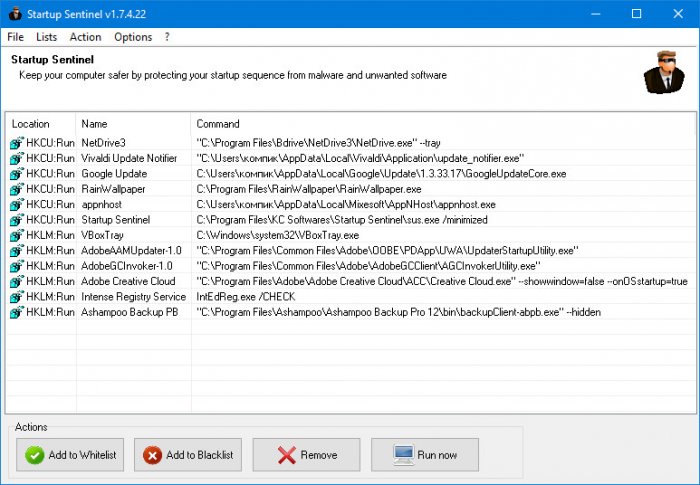Select the registry icon of AdobeGCInvoker-1.0 row
The width and height of the screenshot is (700, 485).
pos(17,266)
